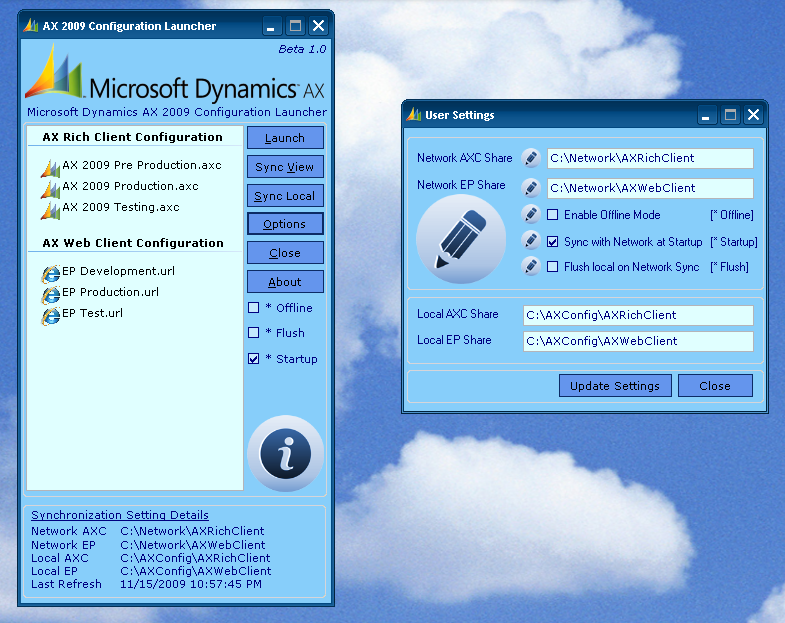This screenshot has height=623, width=785.
Task: Click the Dynamics logo icon in the Launcher title bar
Action: [x=31, y=25]
